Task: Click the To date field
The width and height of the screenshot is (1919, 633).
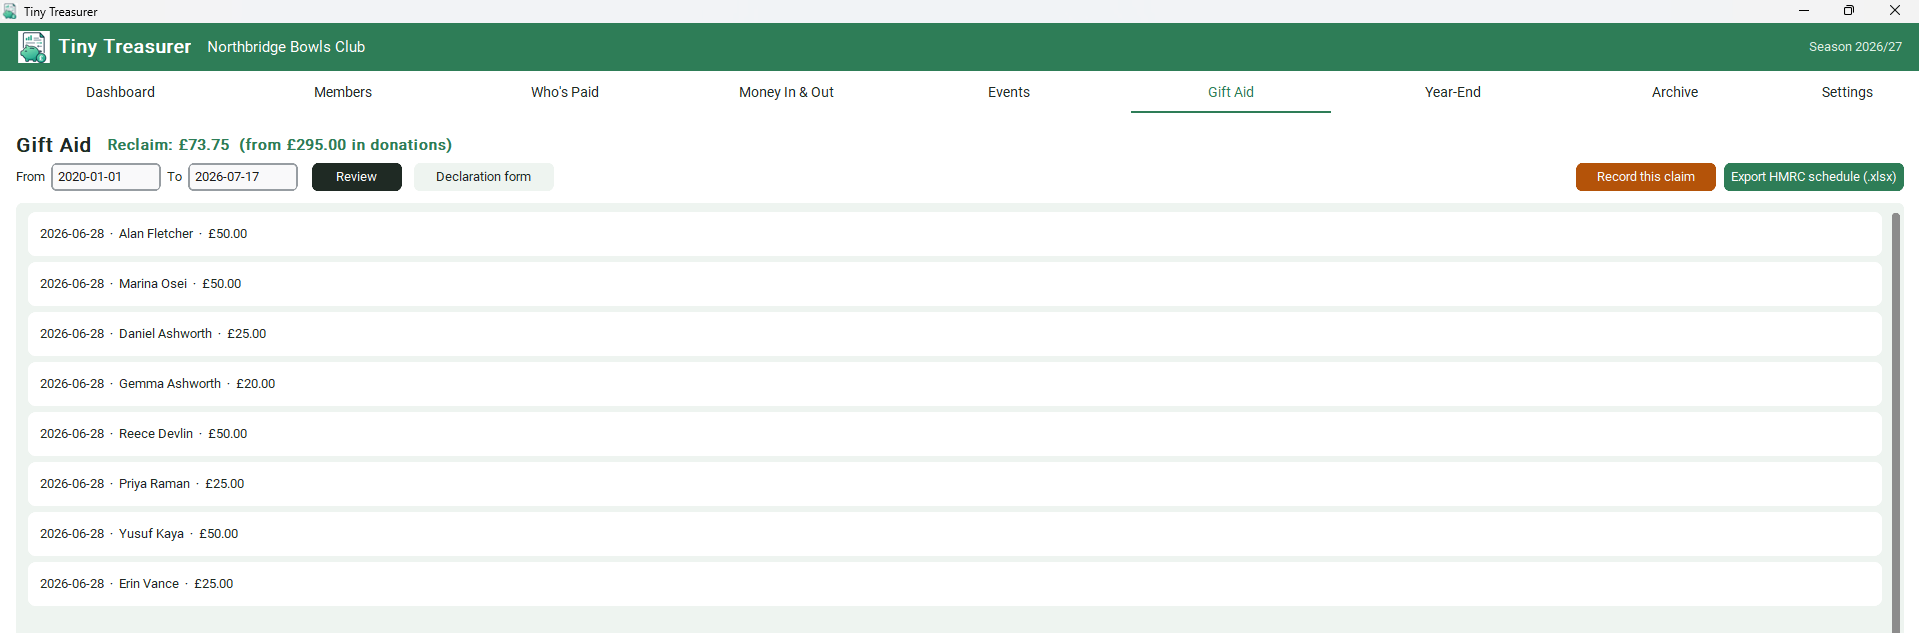Action: pyautogui.click(x=243, y=177)
